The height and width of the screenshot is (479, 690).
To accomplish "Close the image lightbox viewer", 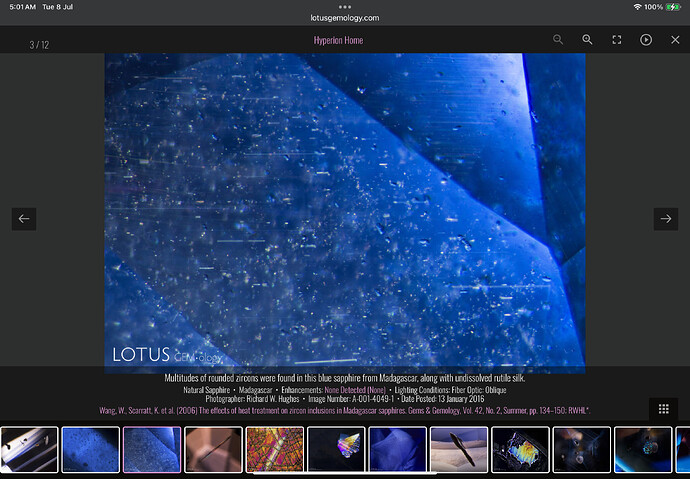I will coord(675,40).
